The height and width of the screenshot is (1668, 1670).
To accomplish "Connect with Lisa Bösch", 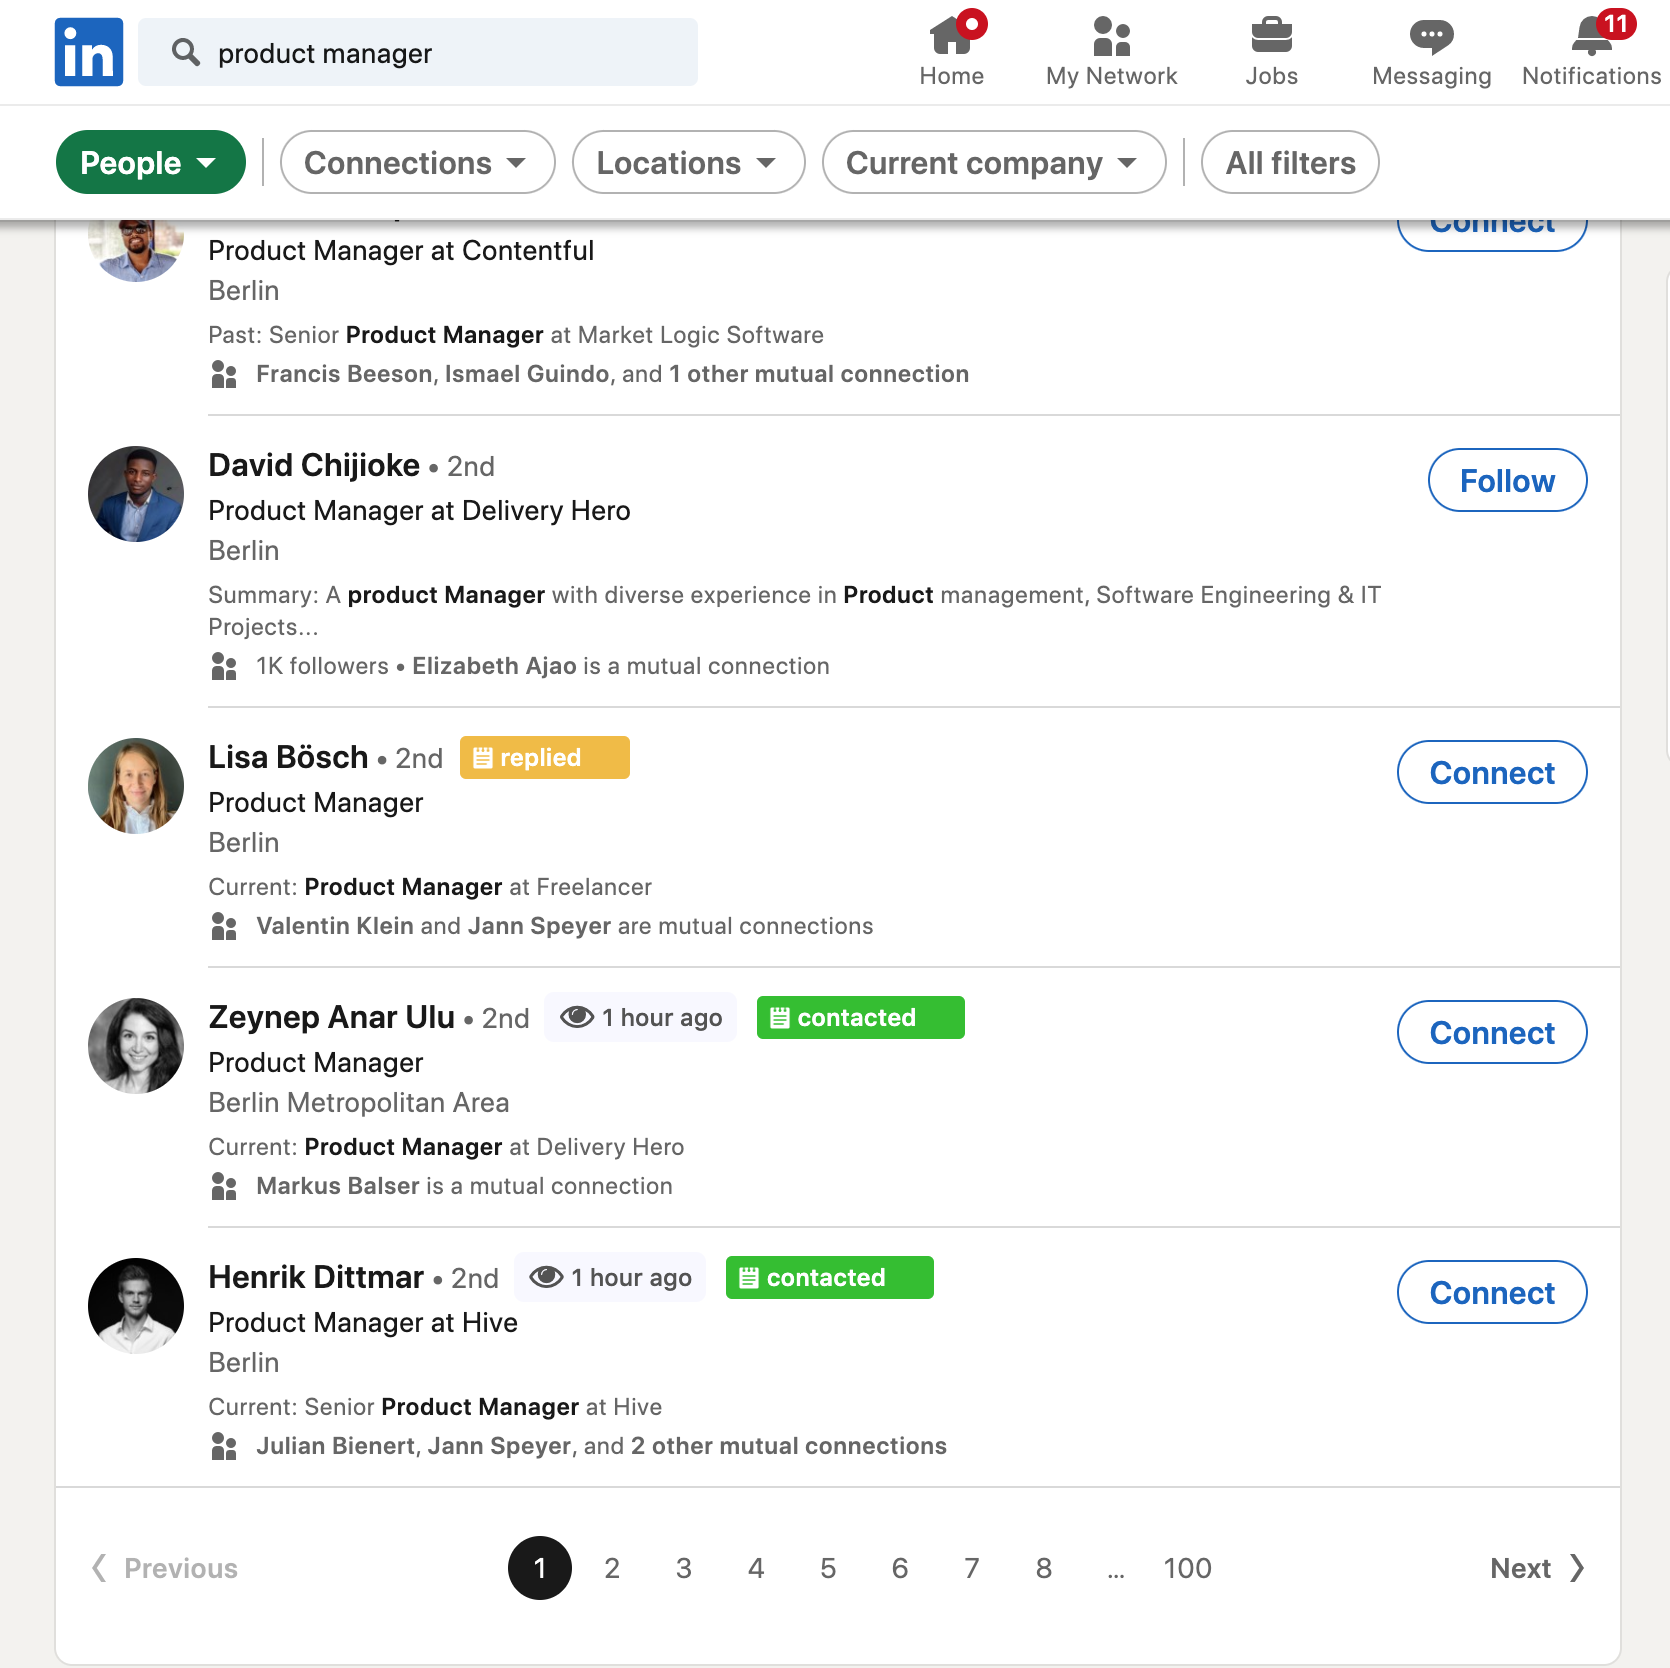I will coord(1492,772).
